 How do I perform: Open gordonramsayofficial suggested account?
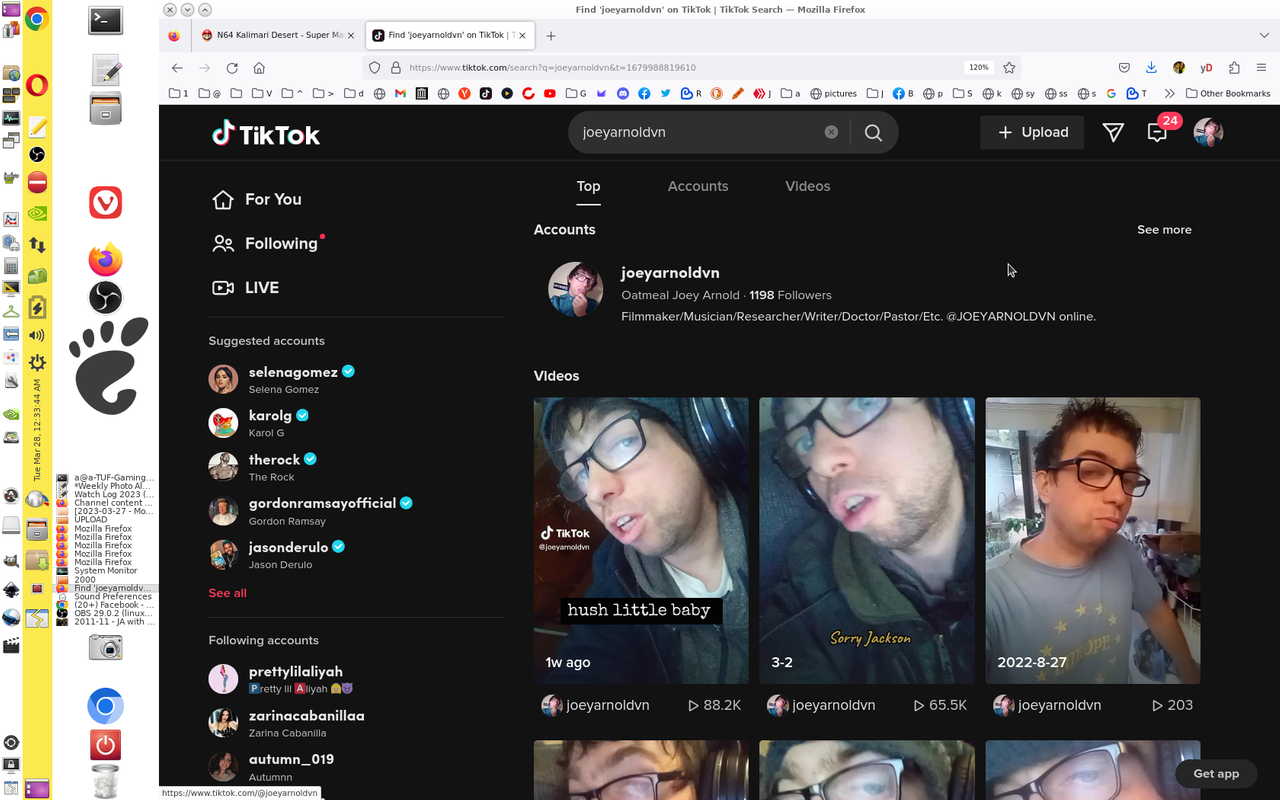pos(311,510)
